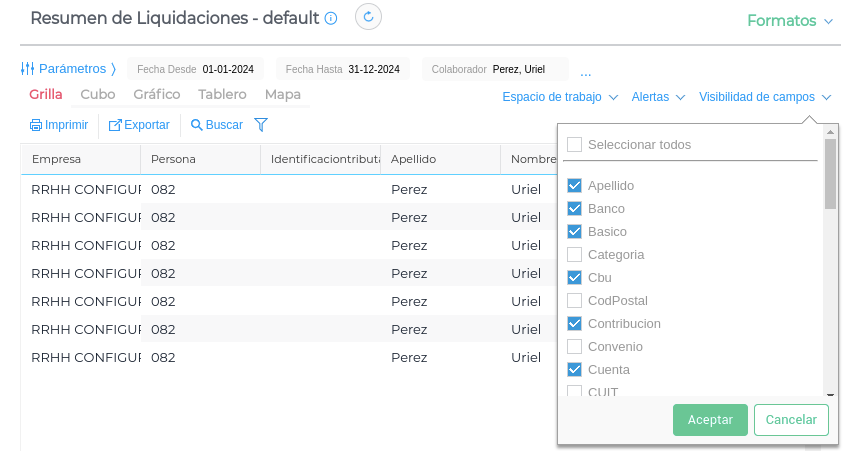The width and height of the screenshot is (850, 451).
Task: Click the funnel filter icon
Action: click(x=261, y=125)
